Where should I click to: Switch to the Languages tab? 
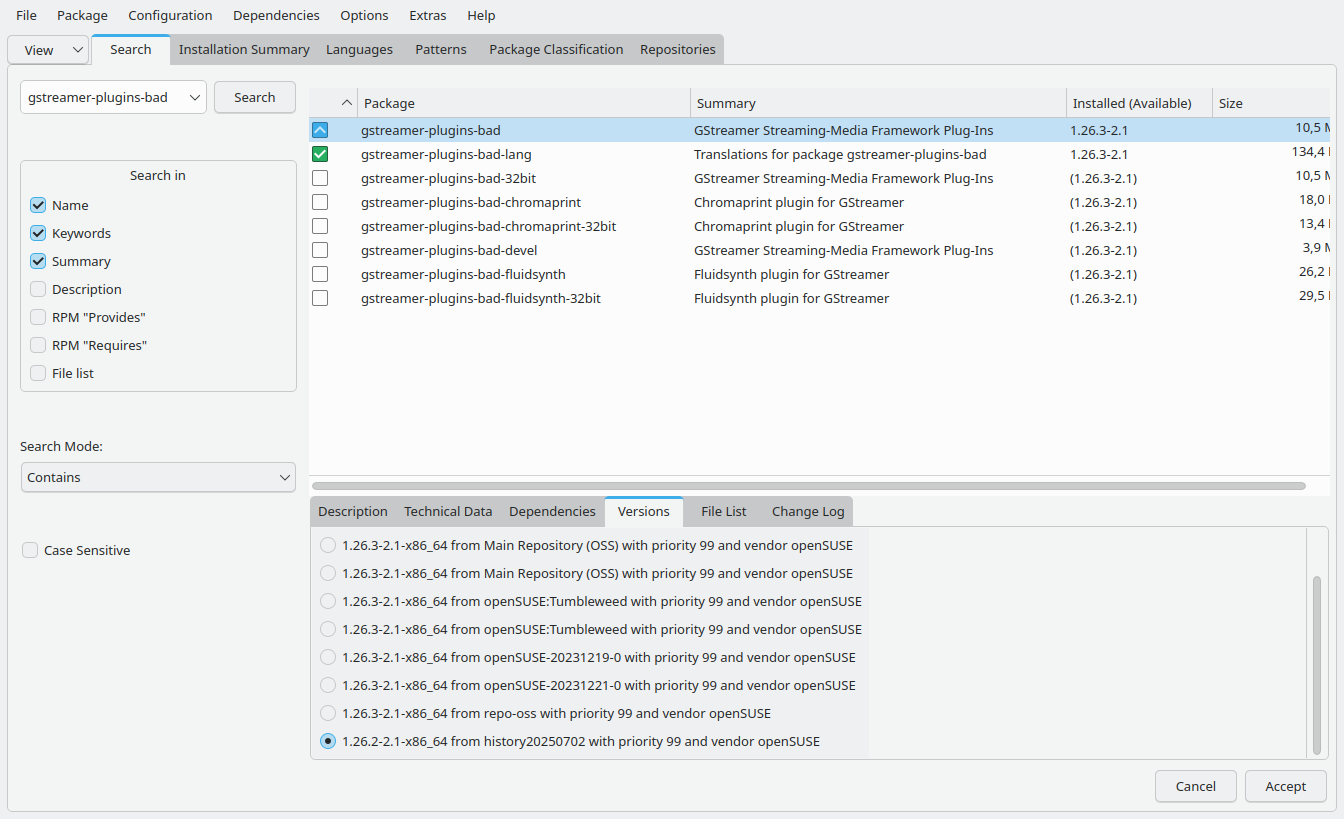point(359,49)
